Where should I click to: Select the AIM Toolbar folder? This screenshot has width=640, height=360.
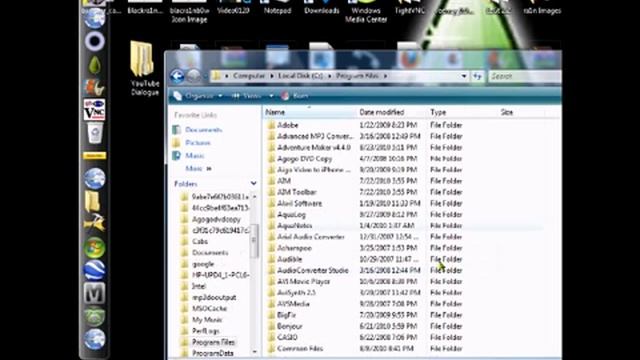296,192
